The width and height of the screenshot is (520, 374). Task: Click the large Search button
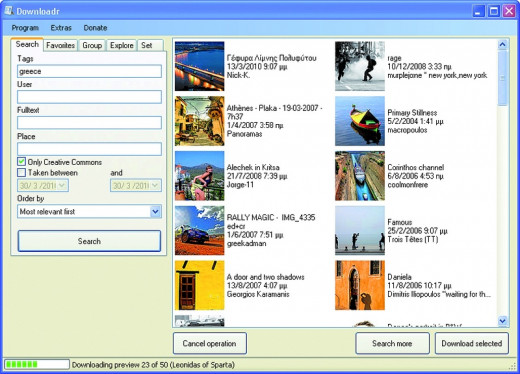[x=89, y=241]
